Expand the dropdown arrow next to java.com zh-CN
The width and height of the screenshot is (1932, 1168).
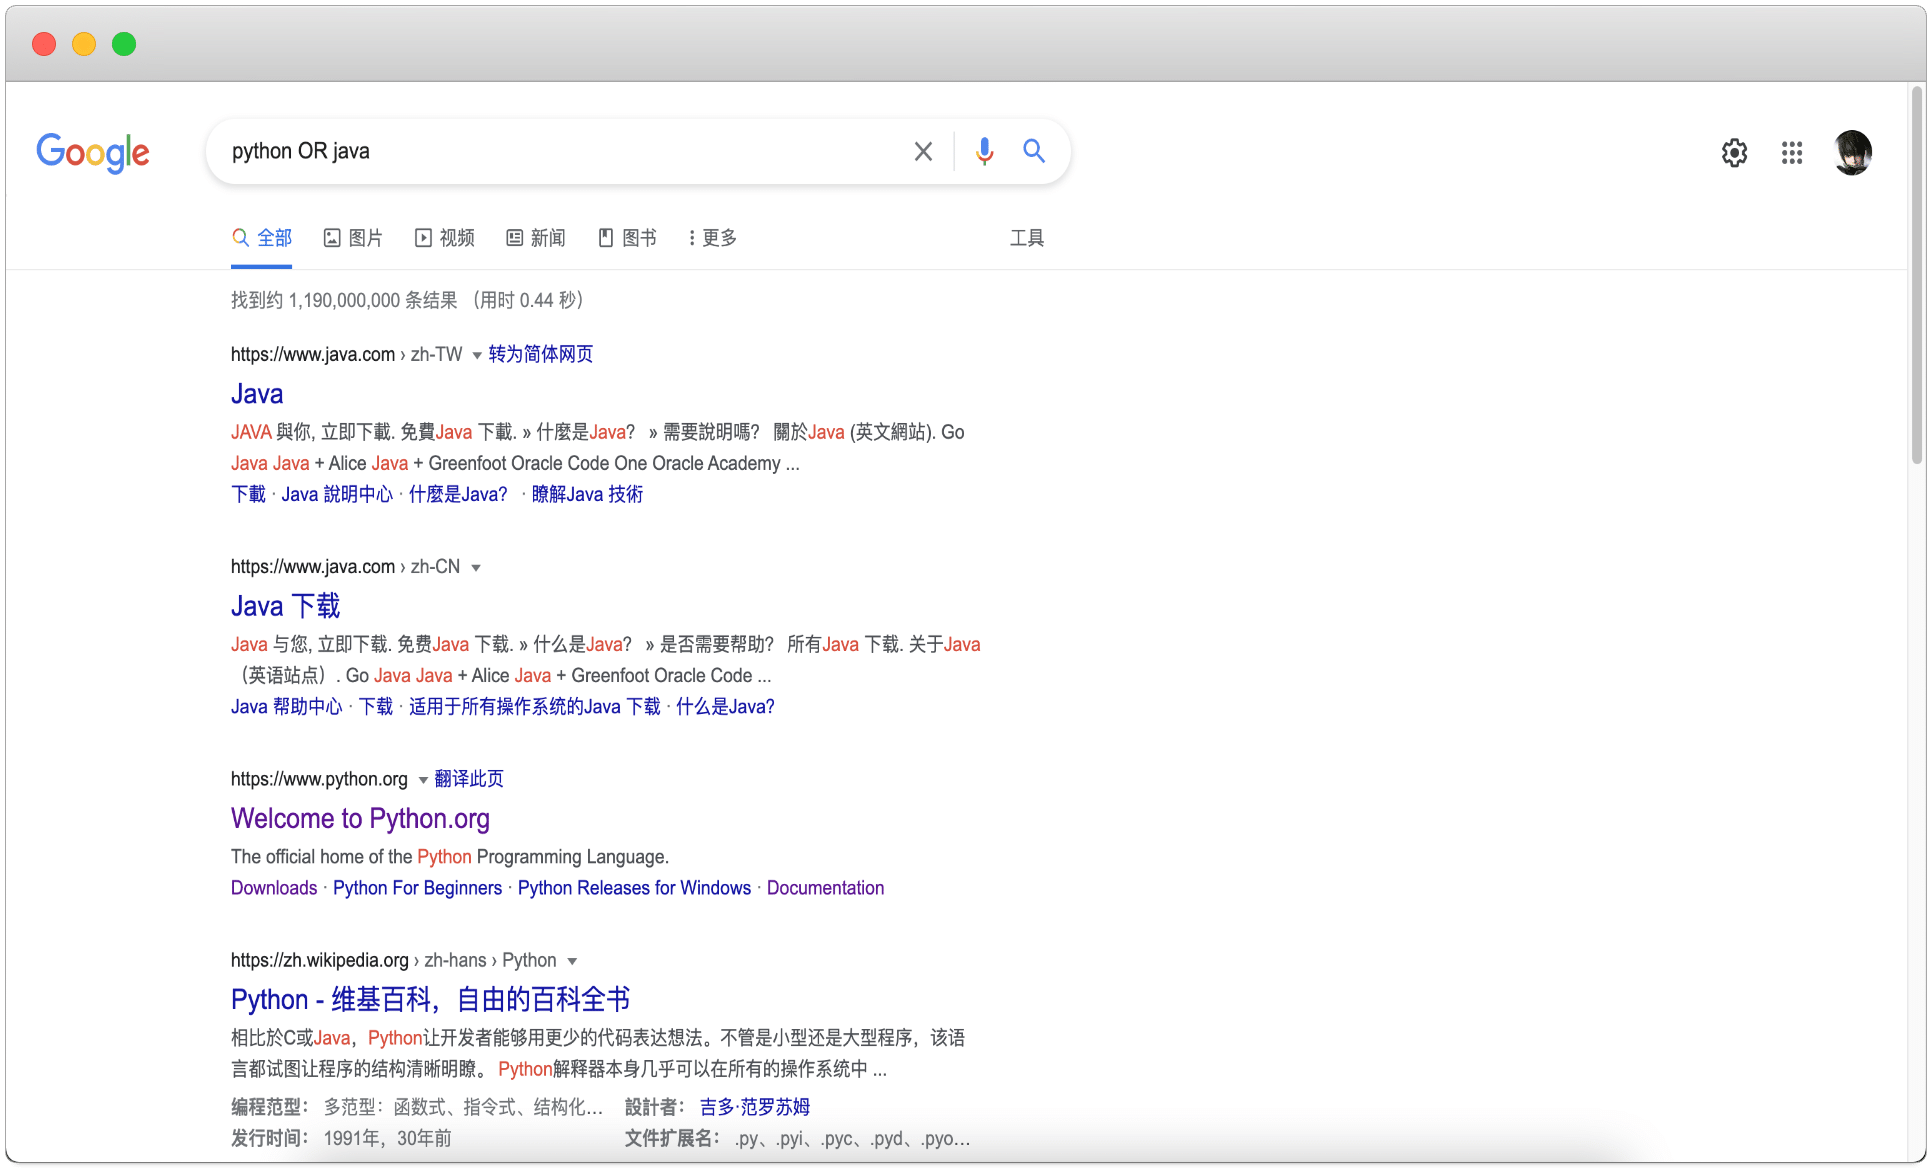click(476, 568)
